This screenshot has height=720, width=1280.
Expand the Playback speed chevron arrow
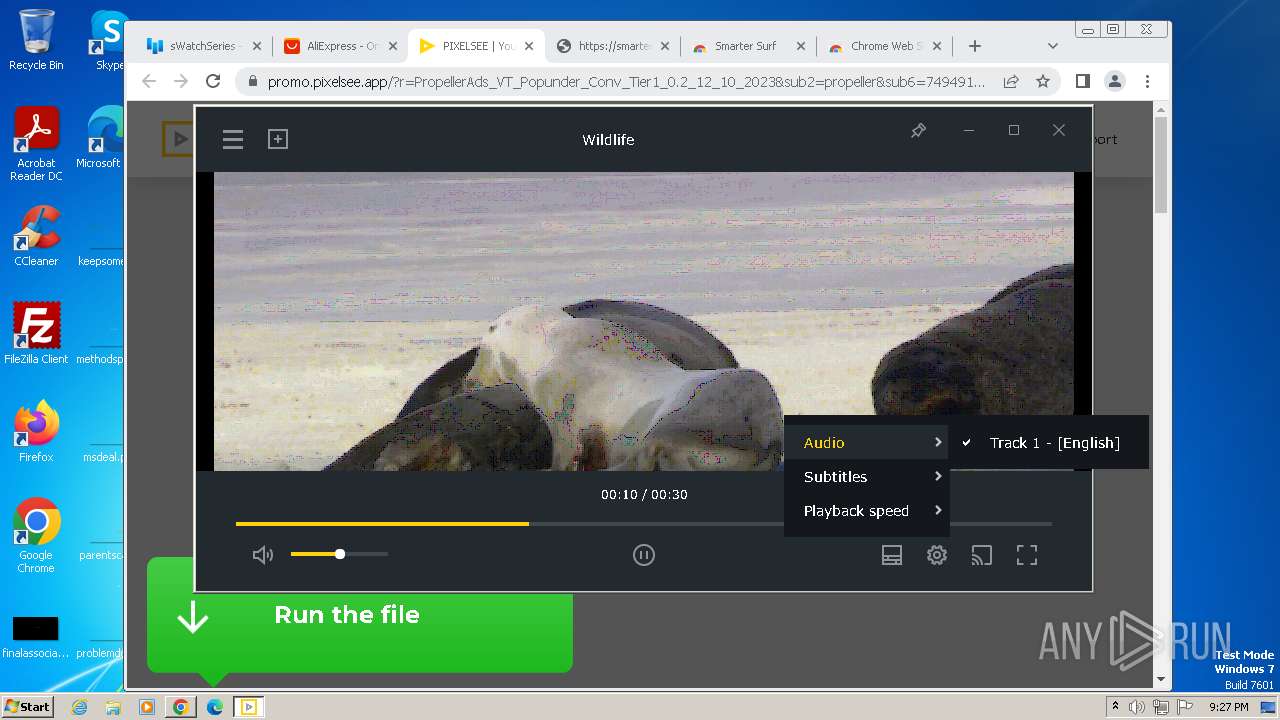[938, 510]
